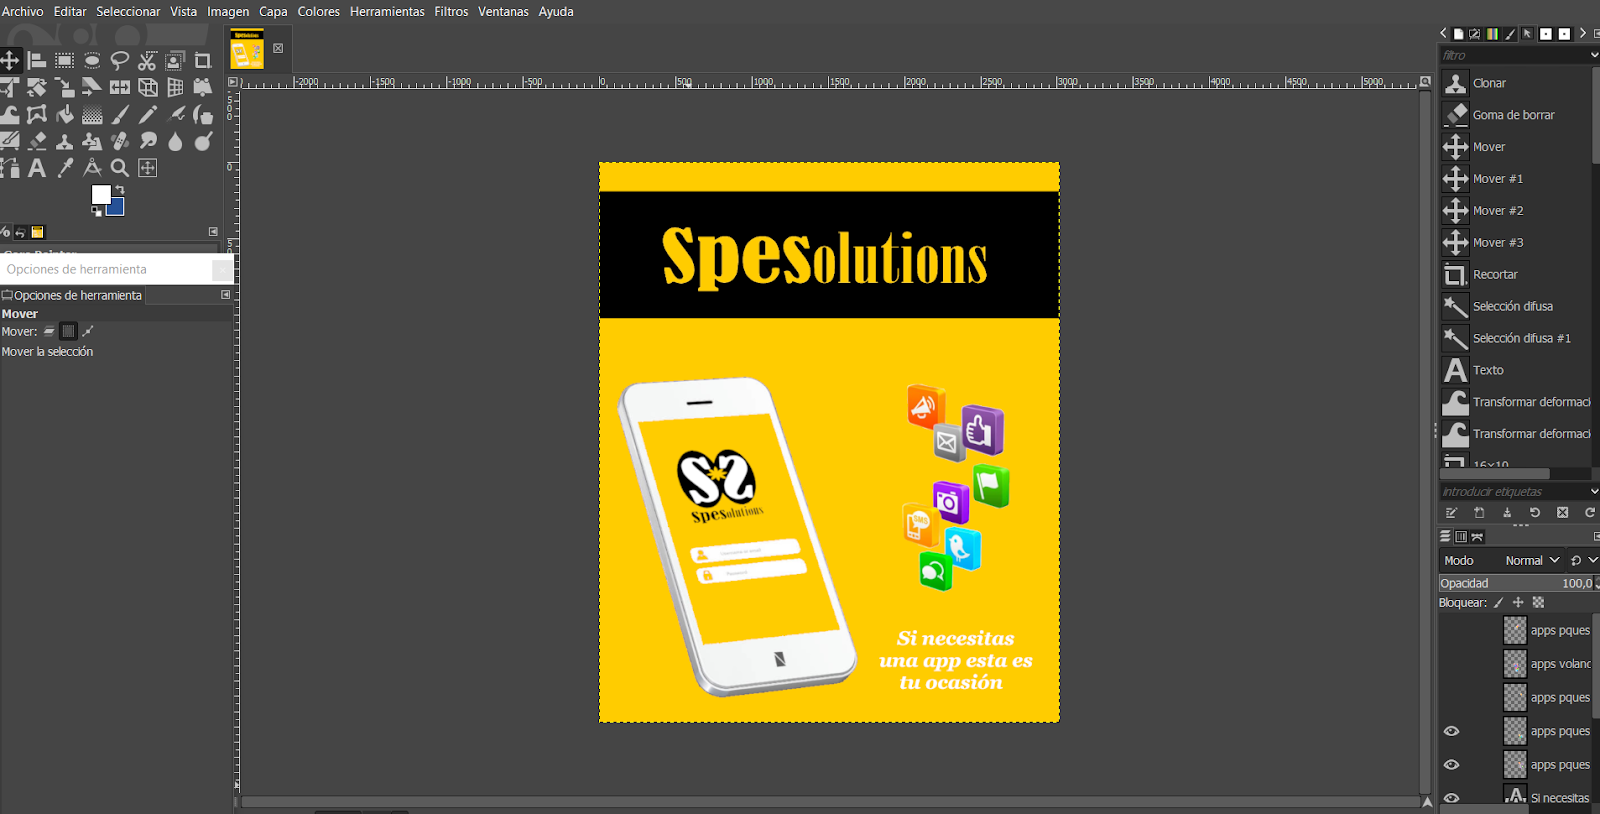Select the Gradient tool
The width and height of the screenshot is (1600, 814).
[92, 114]
